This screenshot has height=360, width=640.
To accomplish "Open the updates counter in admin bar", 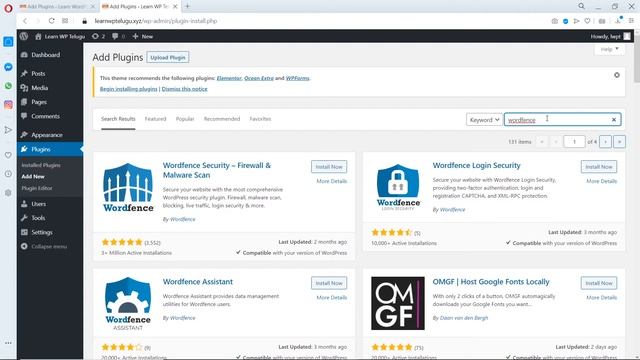I will point(98,36).
